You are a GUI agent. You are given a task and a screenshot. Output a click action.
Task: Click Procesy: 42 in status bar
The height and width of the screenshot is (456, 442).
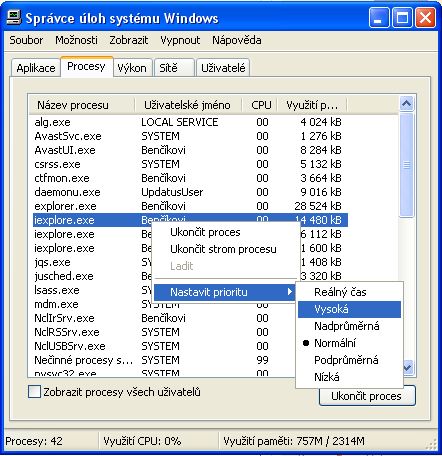click(34, 441)
